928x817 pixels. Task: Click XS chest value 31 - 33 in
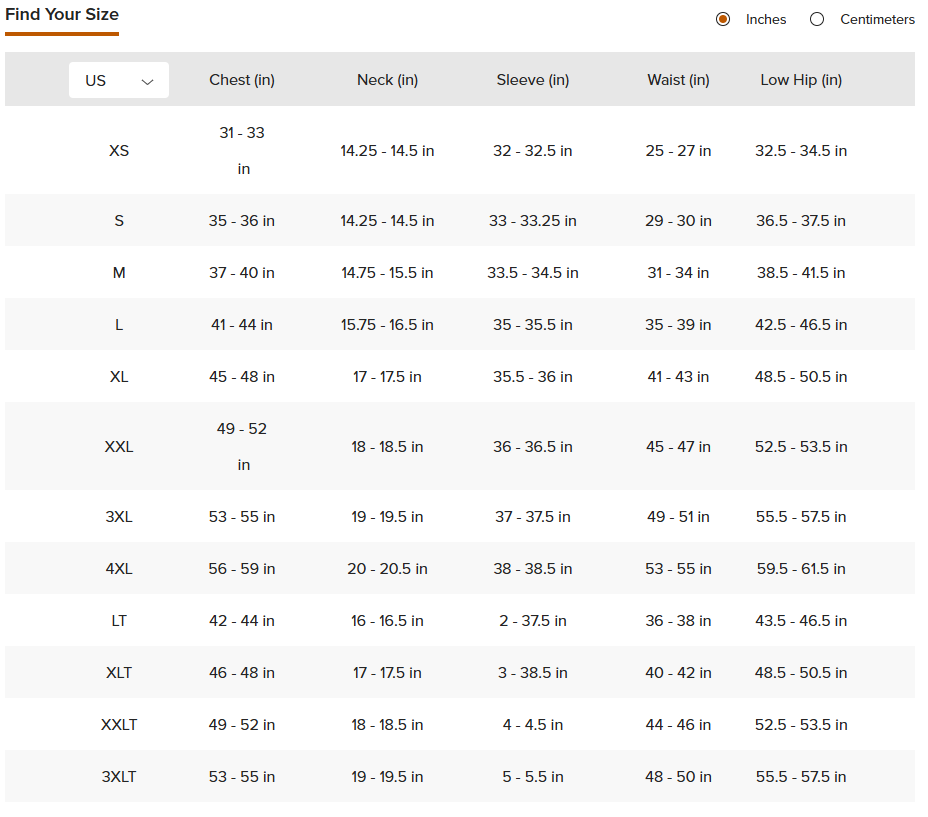(242, 151)
